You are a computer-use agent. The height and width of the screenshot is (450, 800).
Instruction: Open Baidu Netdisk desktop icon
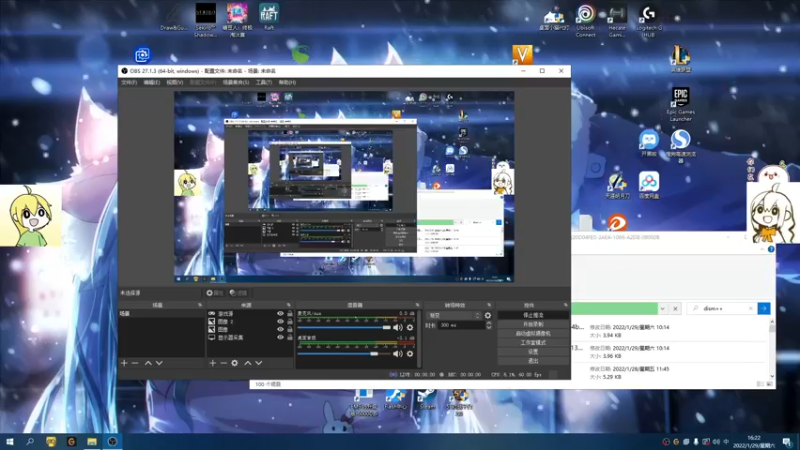click(x=649, y=185)
